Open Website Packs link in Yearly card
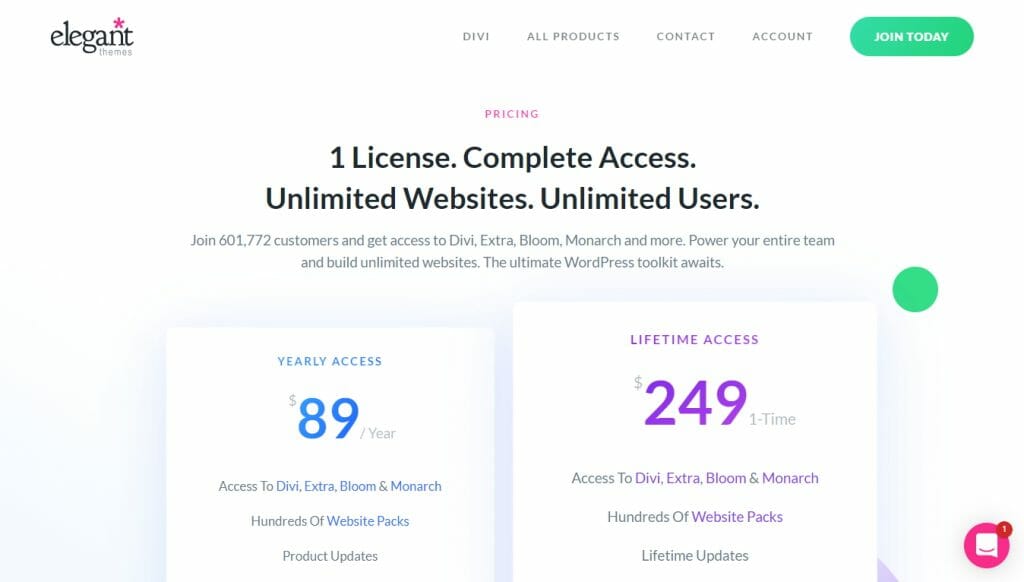Viewport: 1024px width, 582px height. (x=368, y=521)
